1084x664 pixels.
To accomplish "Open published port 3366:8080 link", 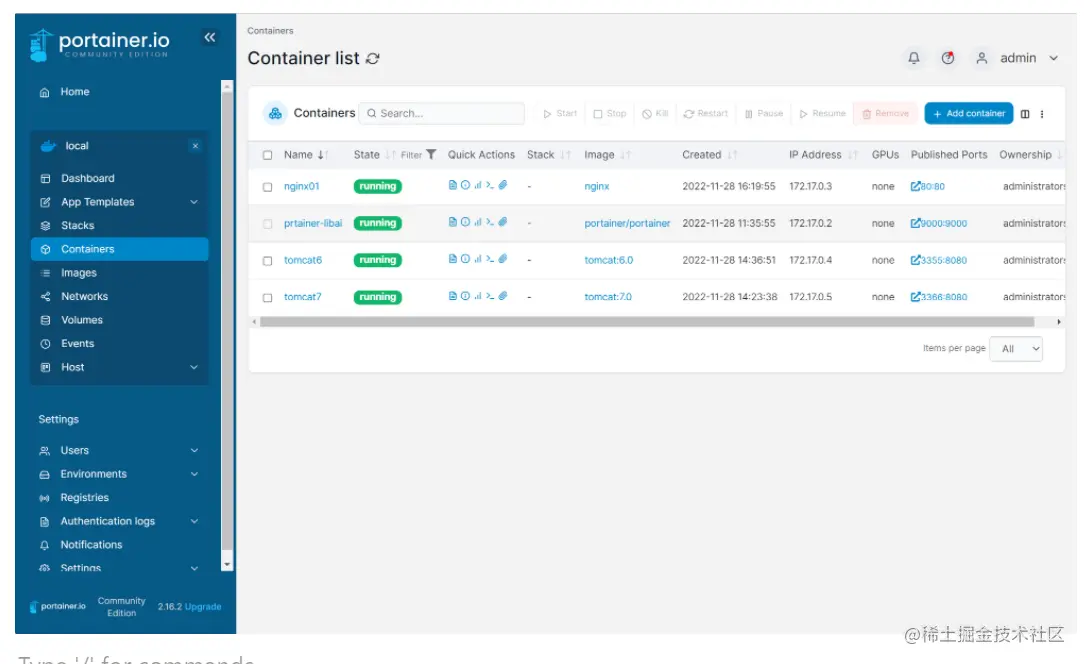I will 939,297.
